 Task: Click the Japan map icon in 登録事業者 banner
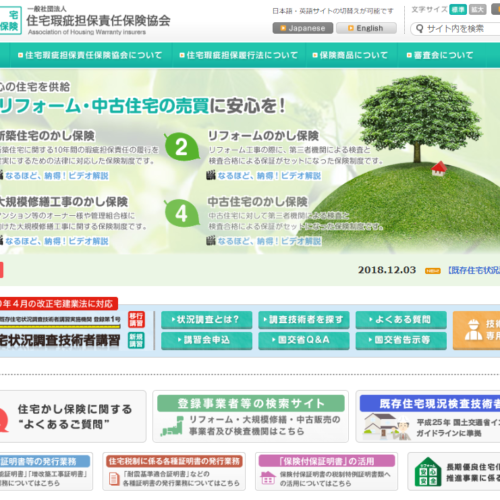pos(172,426)
